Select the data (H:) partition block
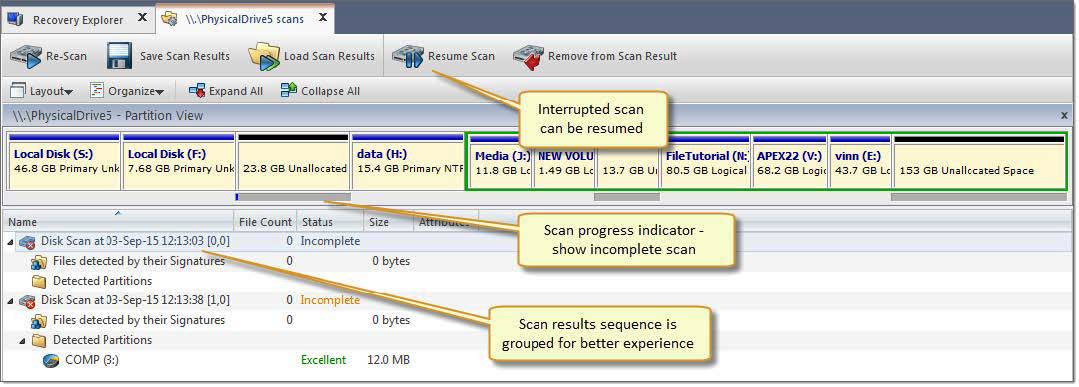Image resolution: width=1079 pixels, height=387 pixels. [407, 162]
